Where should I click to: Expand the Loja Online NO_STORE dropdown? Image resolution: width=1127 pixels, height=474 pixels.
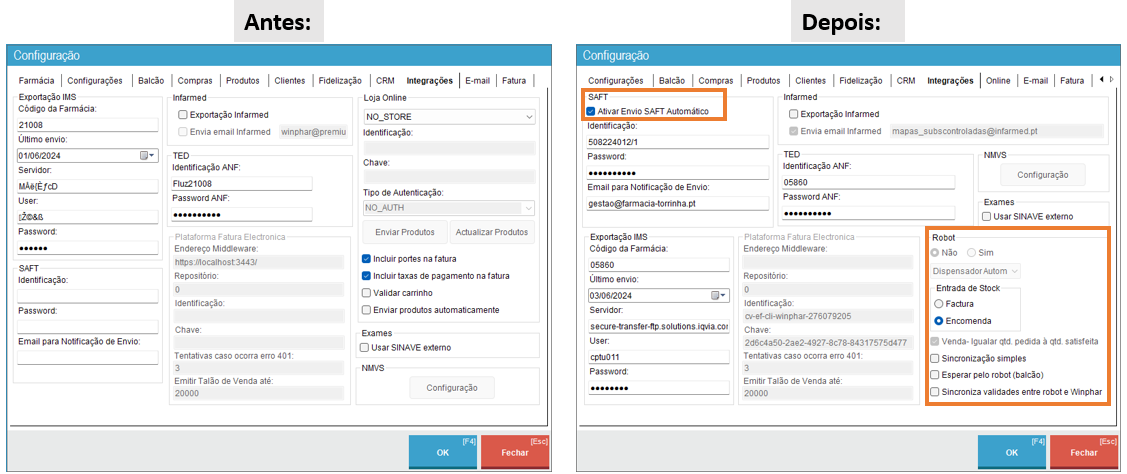click(x=528, y=117)
